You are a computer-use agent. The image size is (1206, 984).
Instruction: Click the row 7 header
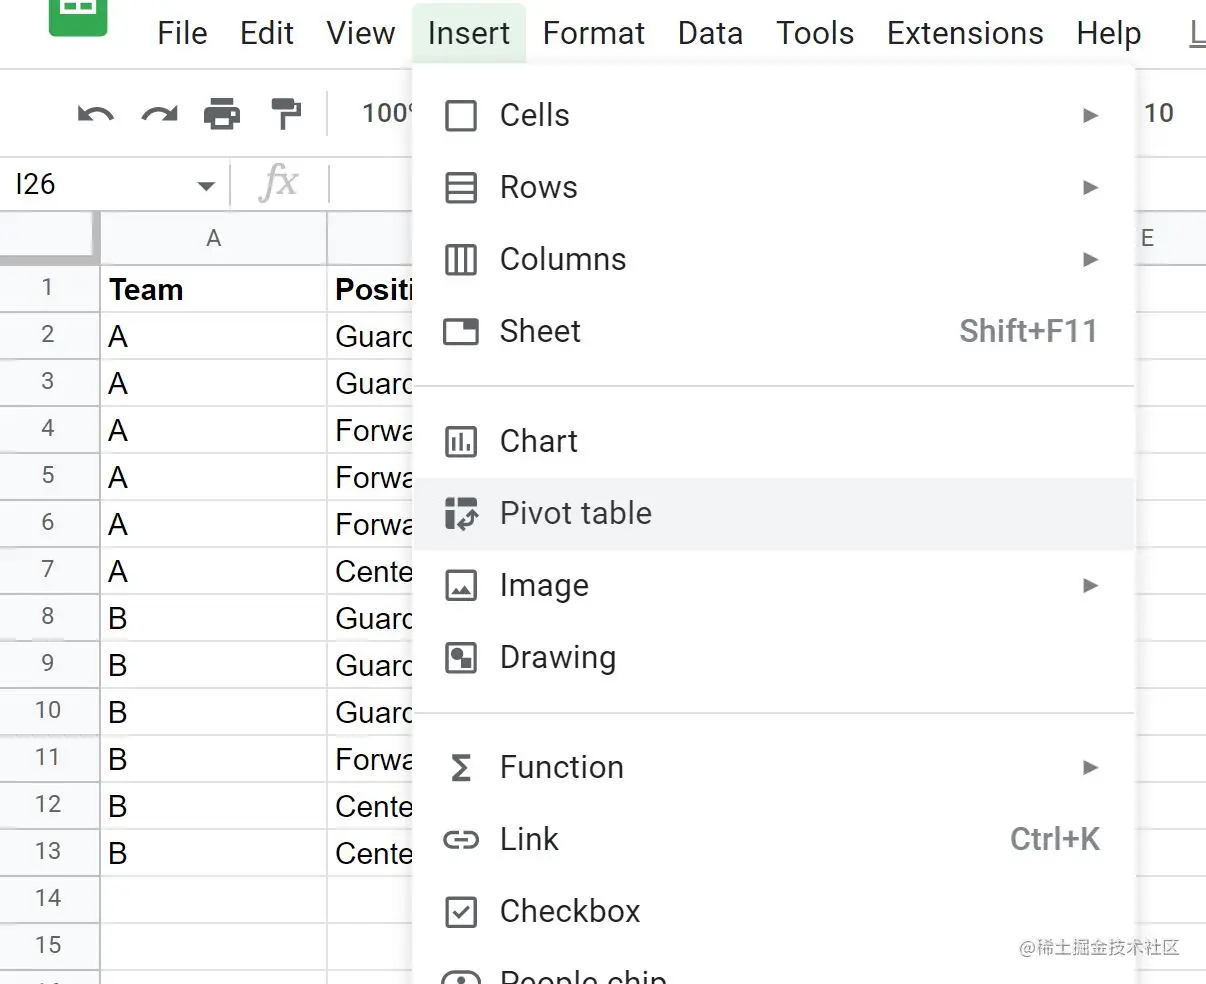pos(48,570)
